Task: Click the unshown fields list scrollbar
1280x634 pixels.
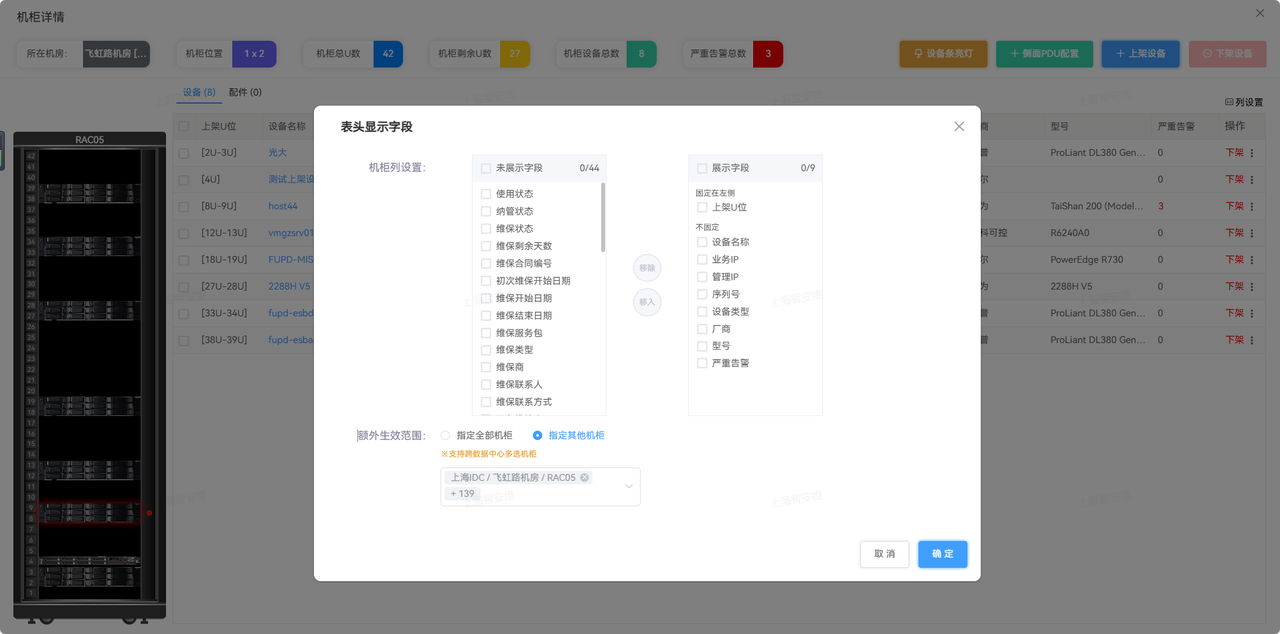Action: (x=603, y=217)
